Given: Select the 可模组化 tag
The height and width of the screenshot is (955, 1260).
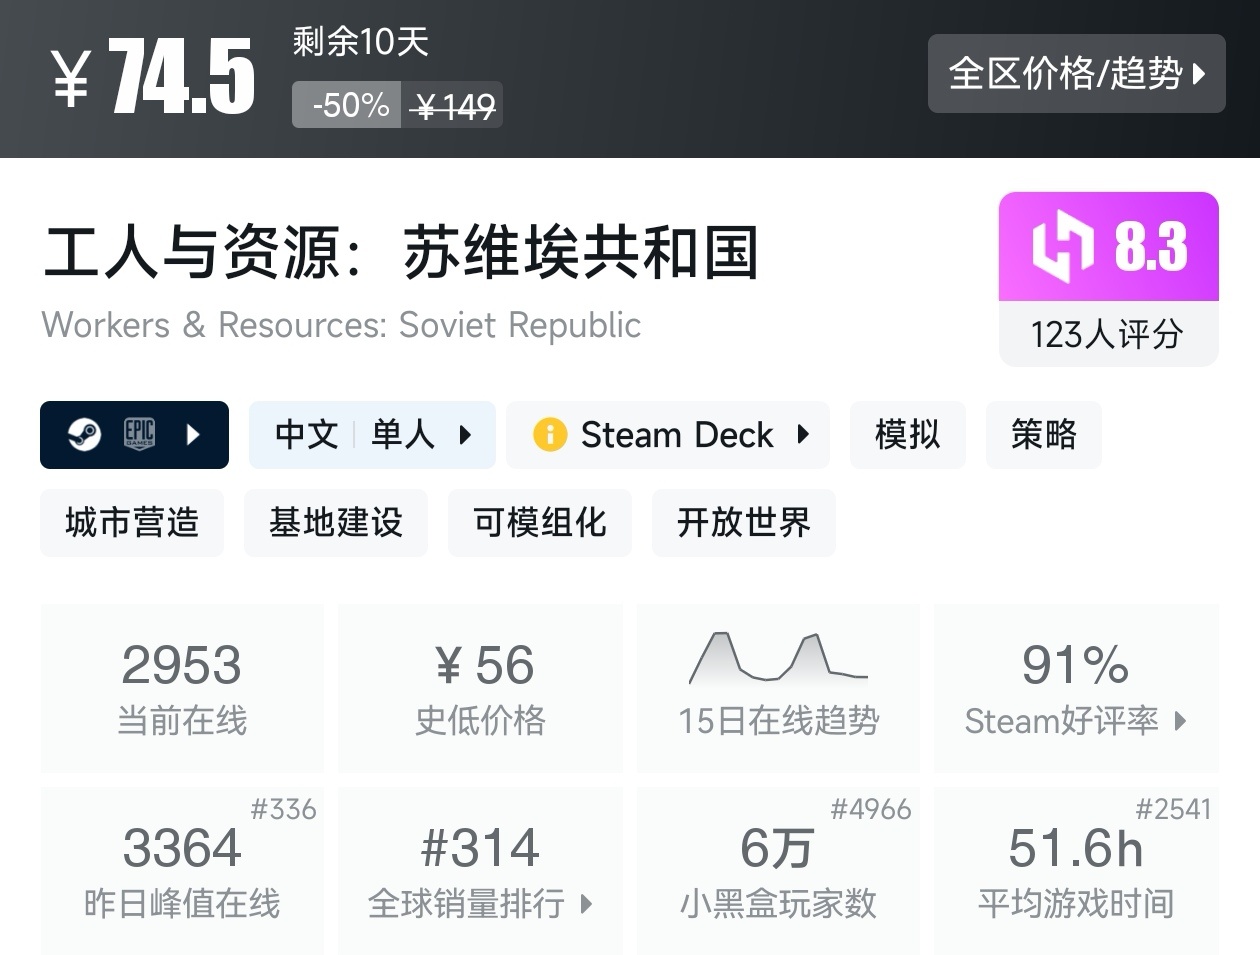Looking at the screenshot, I should [x=540, y=523].
